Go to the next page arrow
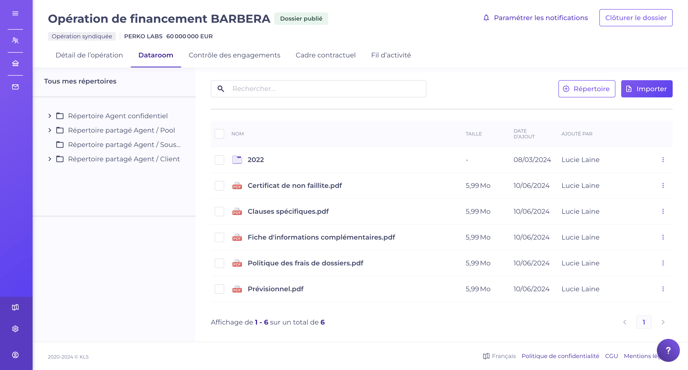This screenshot has height=370, width=688. tap(663, 322)
